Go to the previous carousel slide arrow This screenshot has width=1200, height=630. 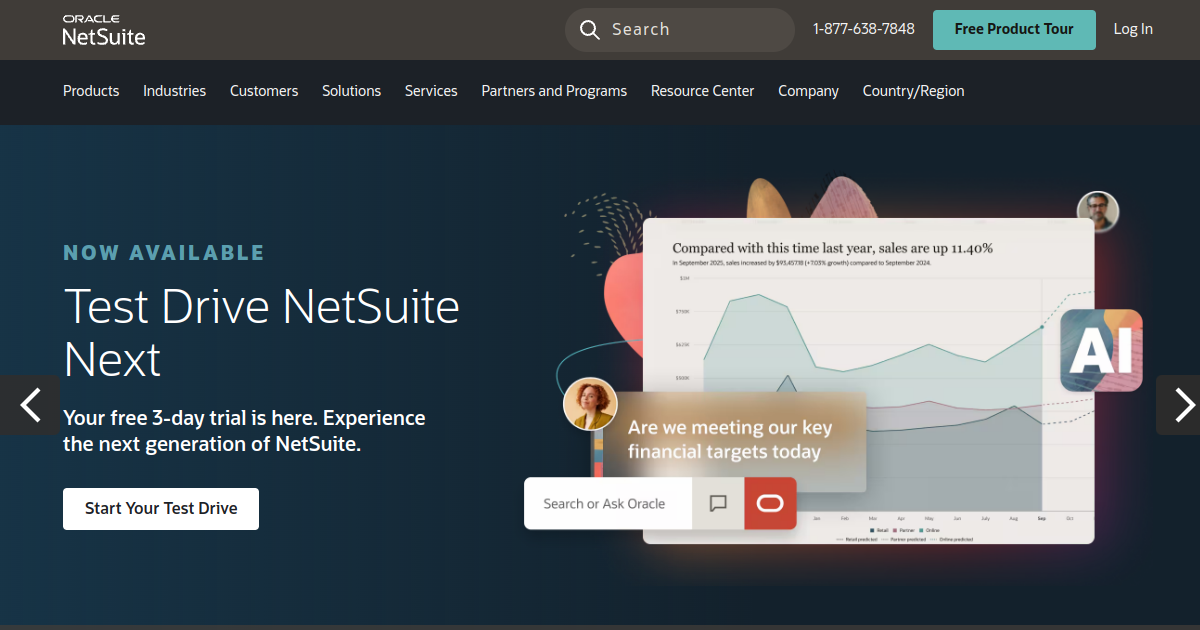pos(30,405)
